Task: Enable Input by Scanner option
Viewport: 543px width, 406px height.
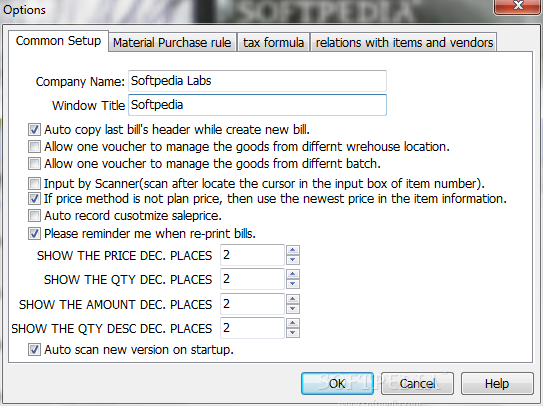Action: tap(34, 183)
